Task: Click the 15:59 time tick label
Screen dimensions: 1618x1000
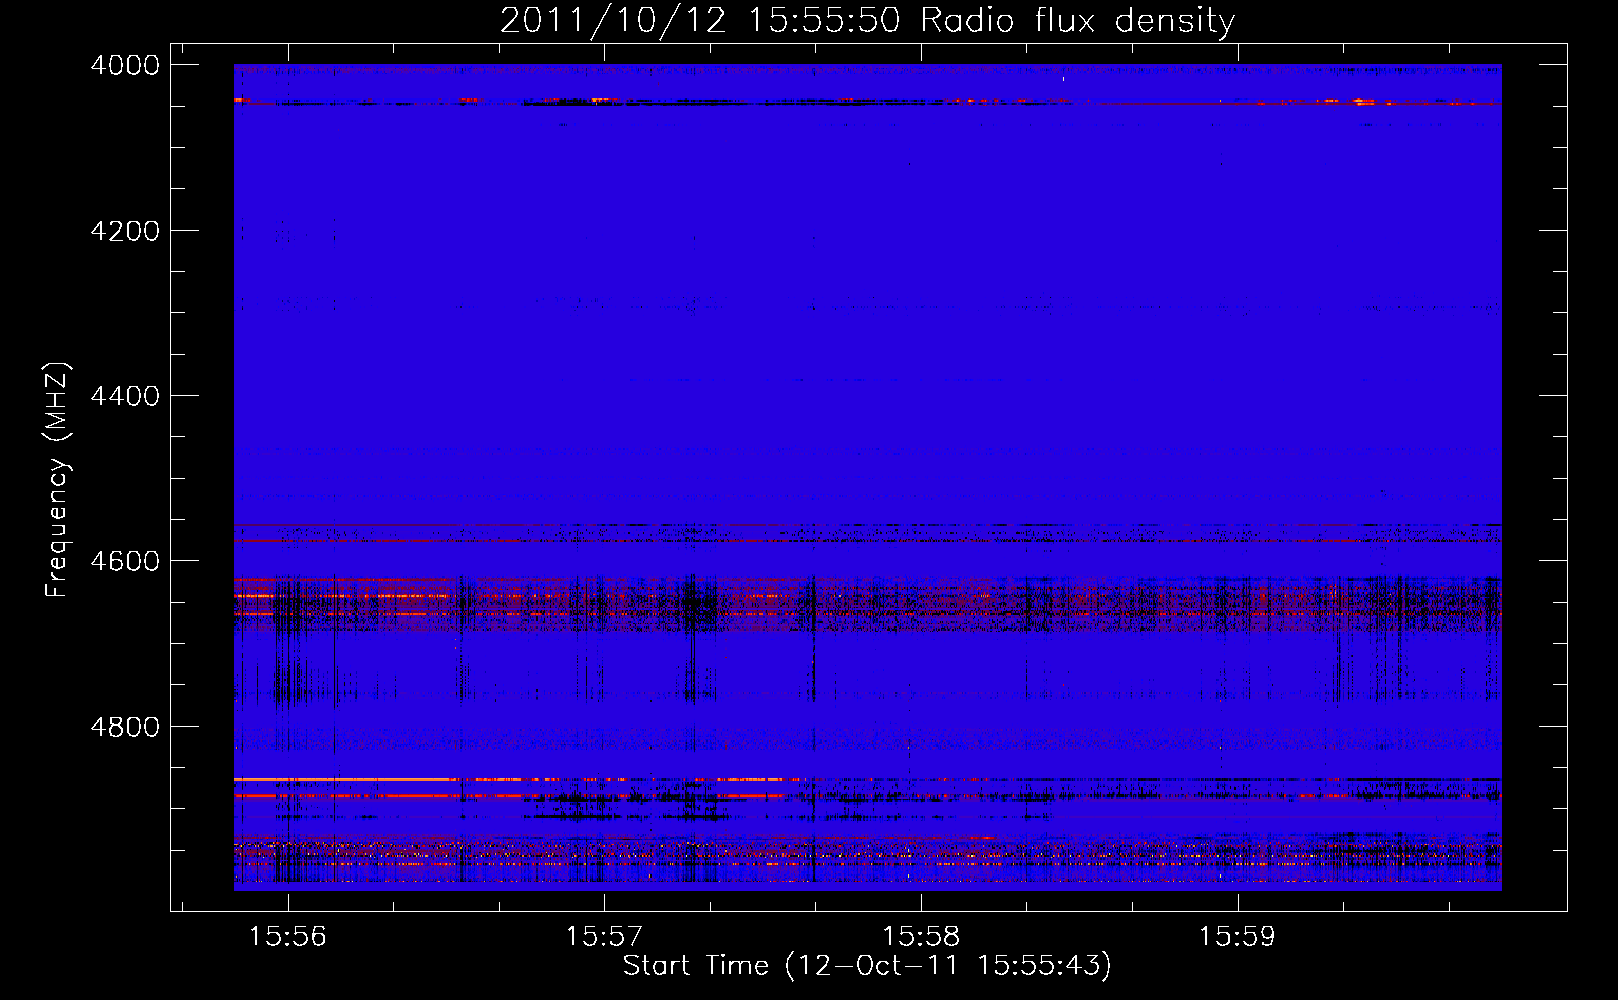Action: coord(1238,937)
